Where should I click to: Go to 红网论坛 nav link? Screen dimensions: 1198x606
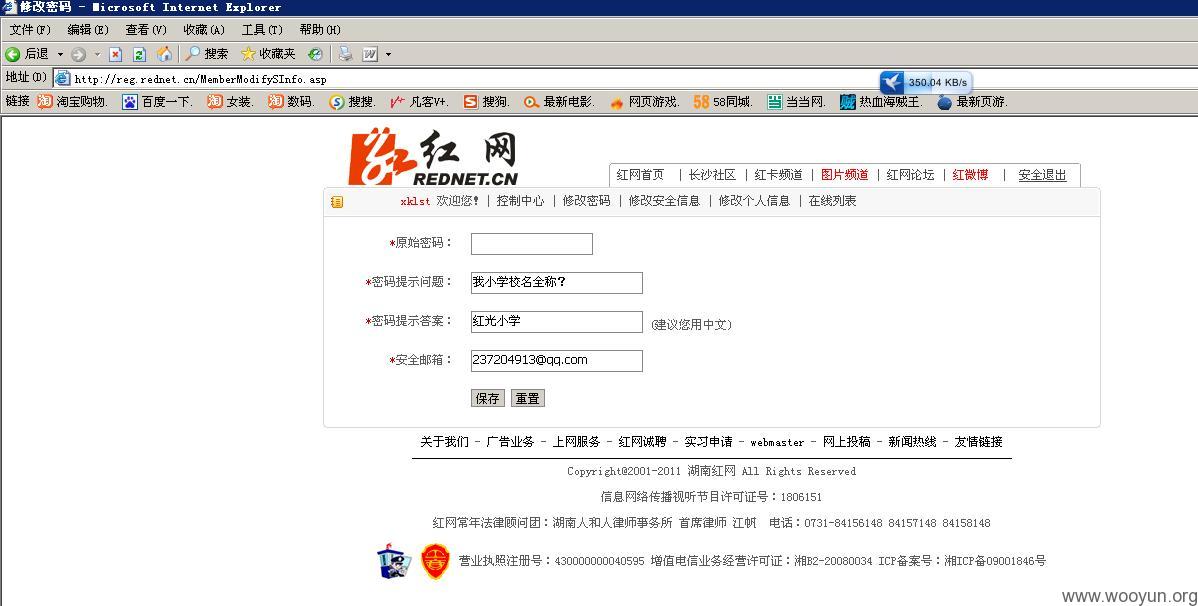(910, 175)
